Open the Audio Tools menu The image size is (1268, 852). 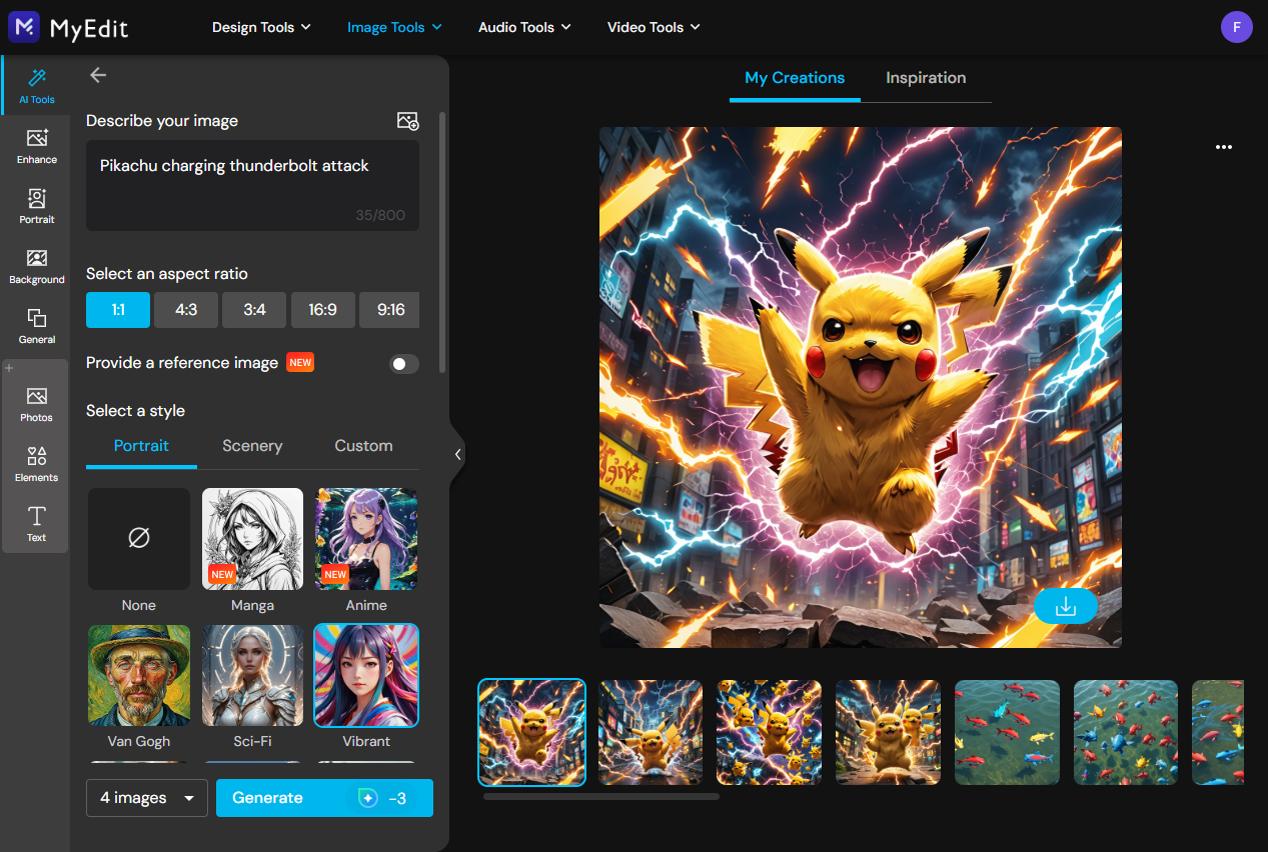pos(524,27)
